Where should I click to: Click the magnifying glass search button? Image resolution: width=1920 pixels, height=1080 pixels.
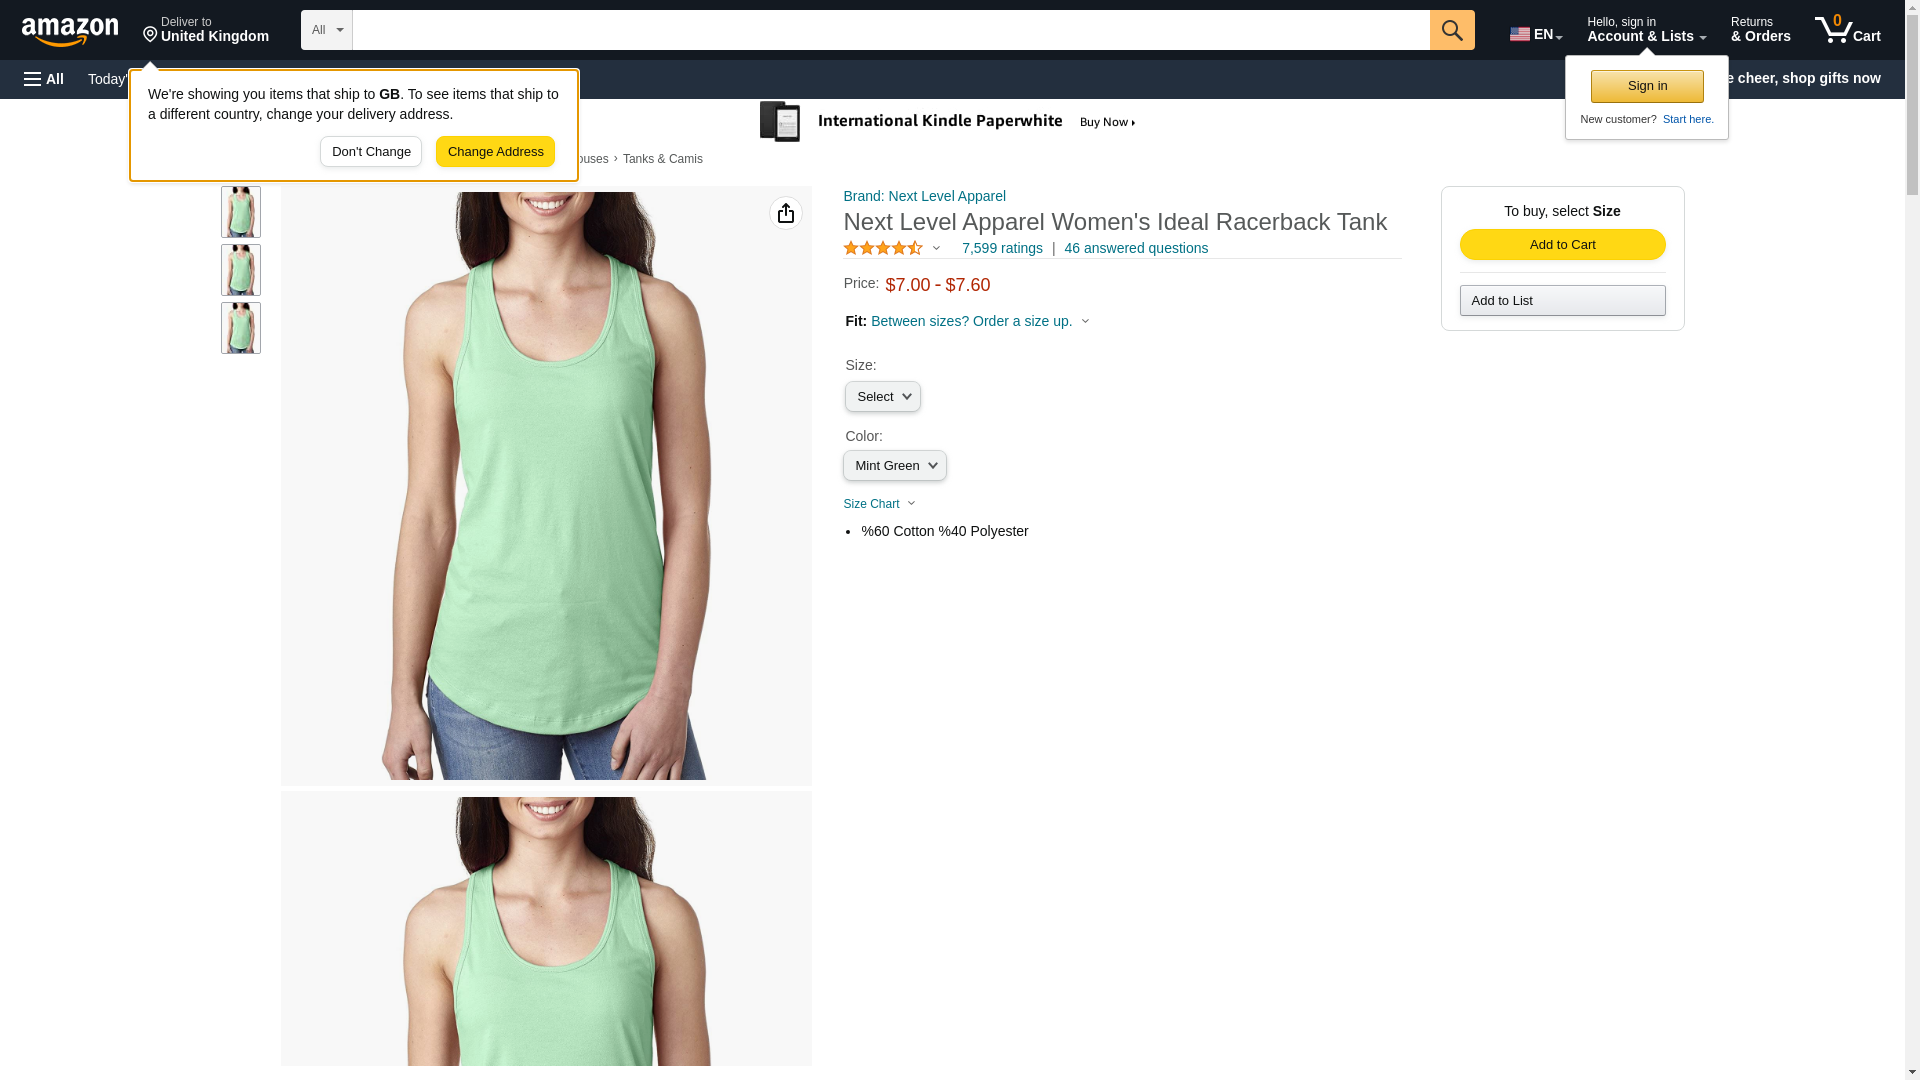(1451, 30)
